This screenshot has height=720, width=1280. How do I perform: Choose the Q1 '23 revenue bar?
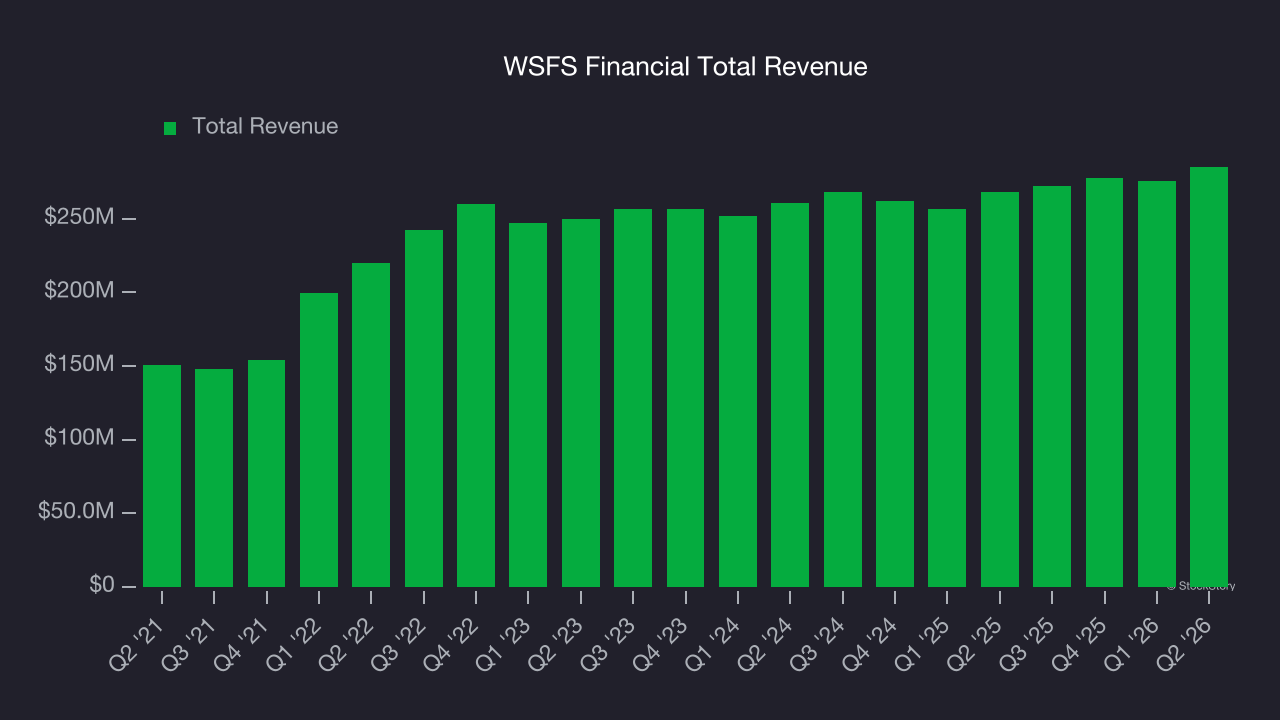(528, 405)
